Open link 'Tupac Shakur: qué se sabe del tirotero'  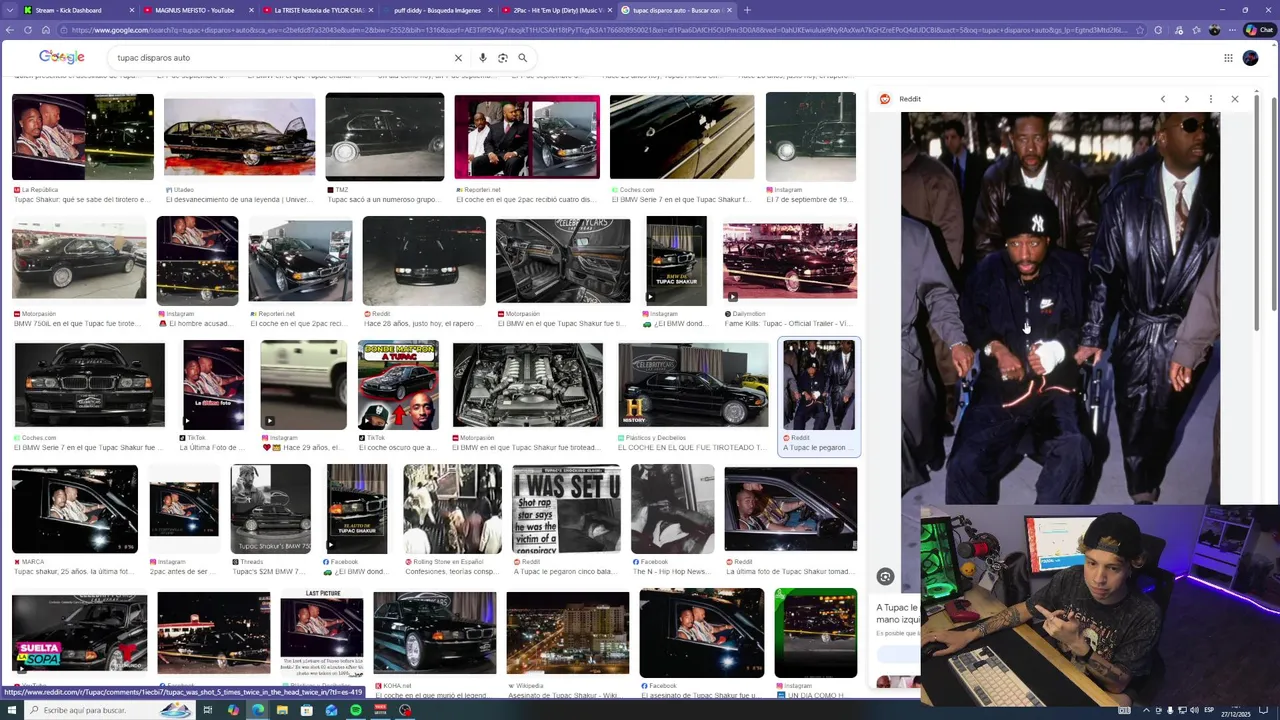83,200
